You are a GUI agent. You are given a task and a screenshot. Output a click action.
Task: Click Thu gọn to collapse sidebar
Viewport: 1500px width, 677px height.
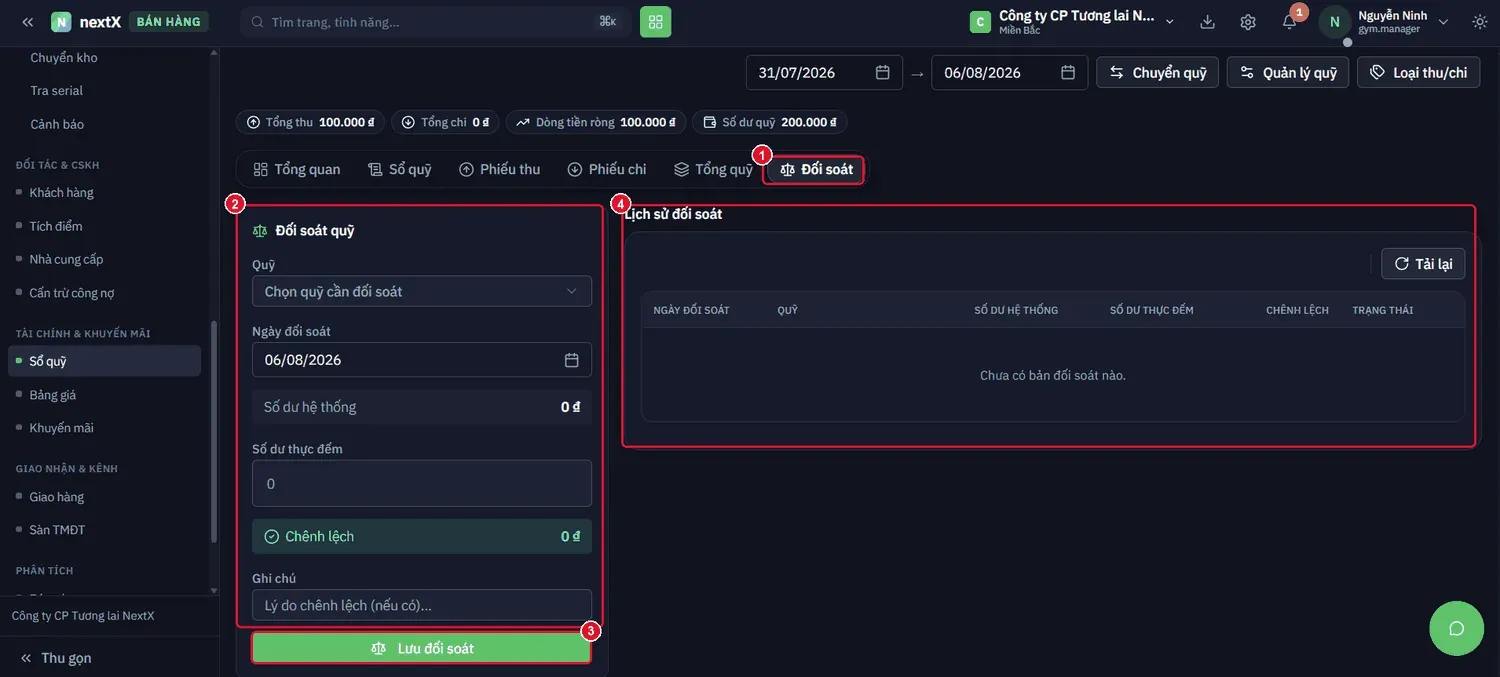(56, 658)
